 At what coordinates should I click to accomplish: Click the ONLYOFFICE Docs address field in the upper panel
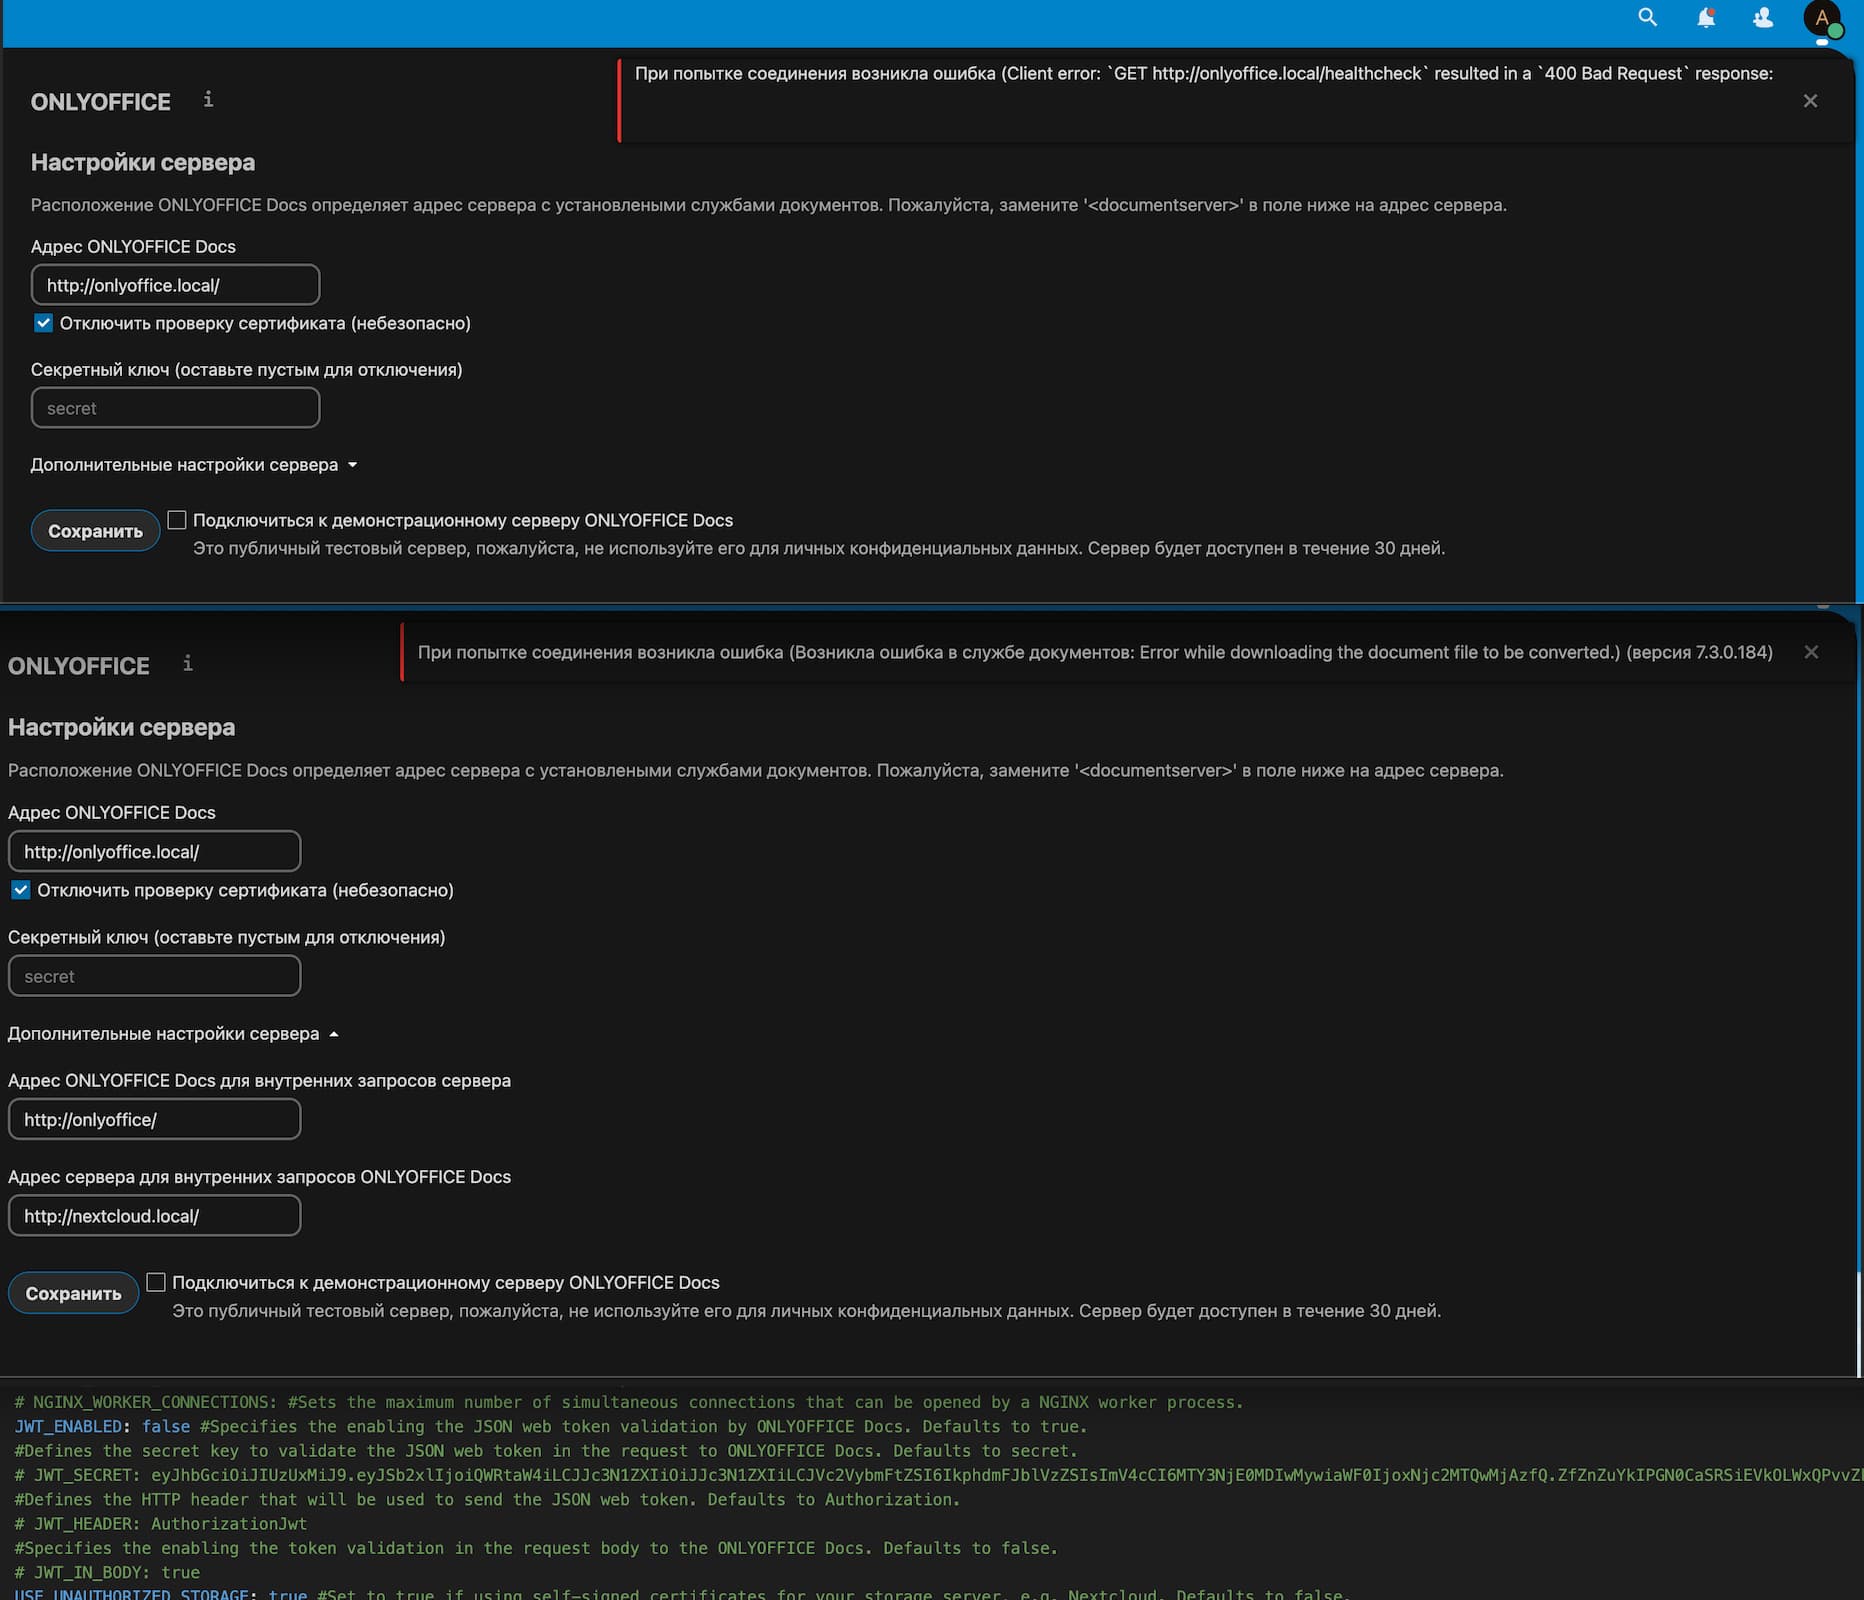point(175,285)
